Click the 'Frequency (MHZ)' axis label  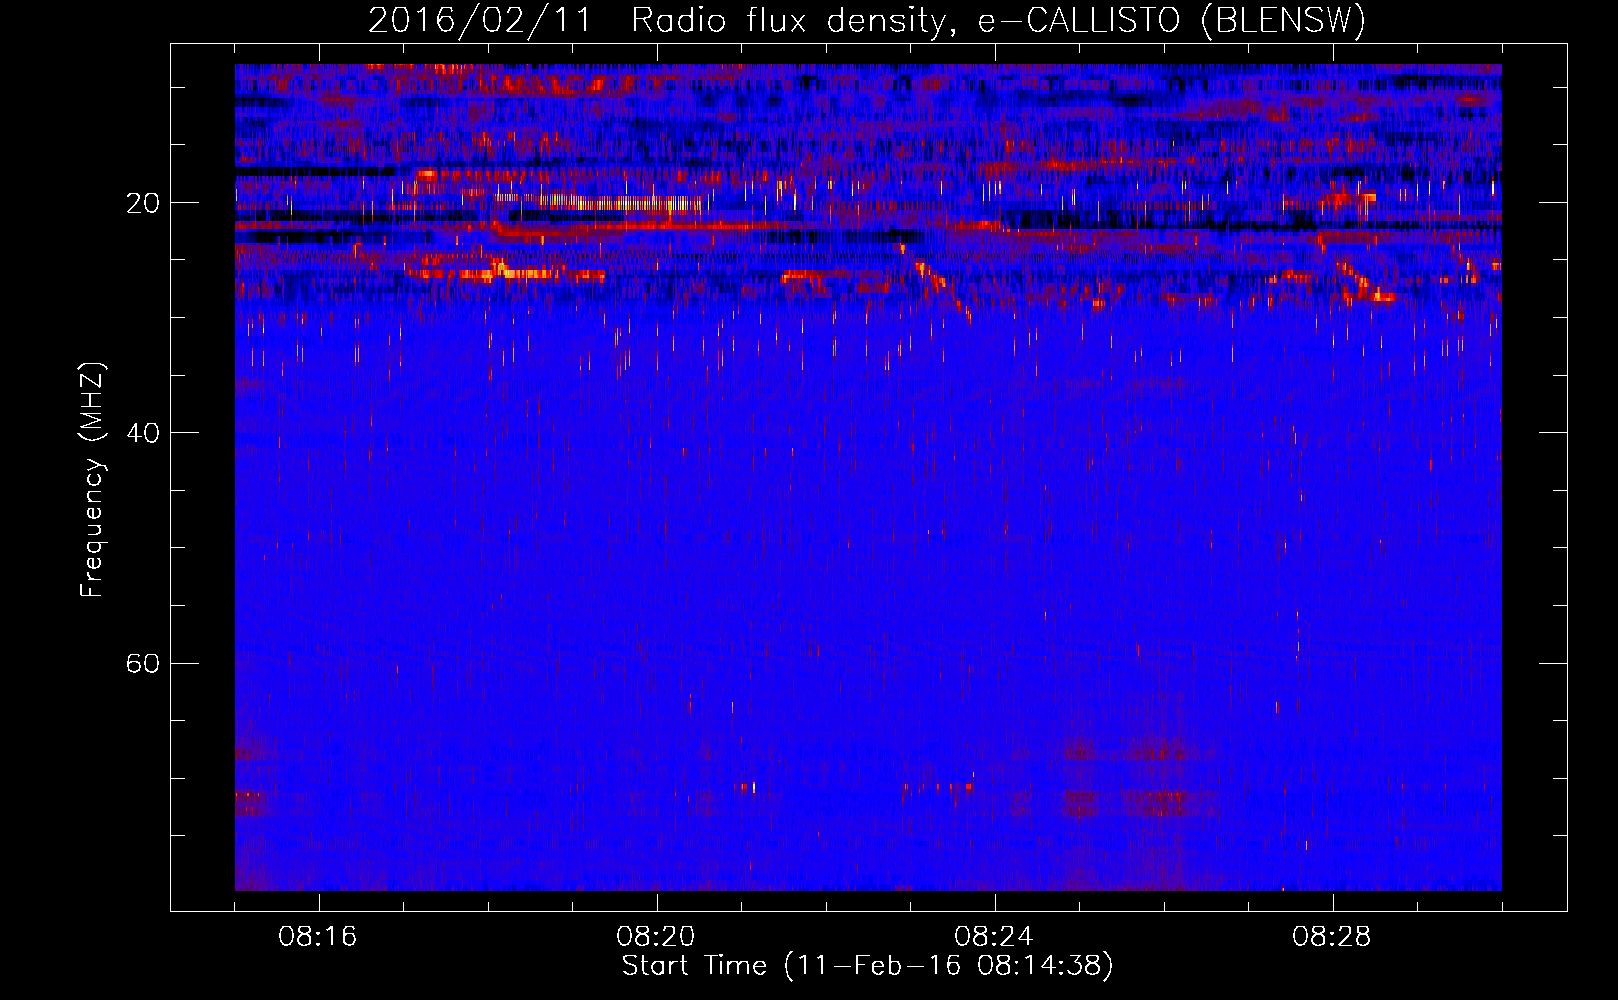[92, 480]
